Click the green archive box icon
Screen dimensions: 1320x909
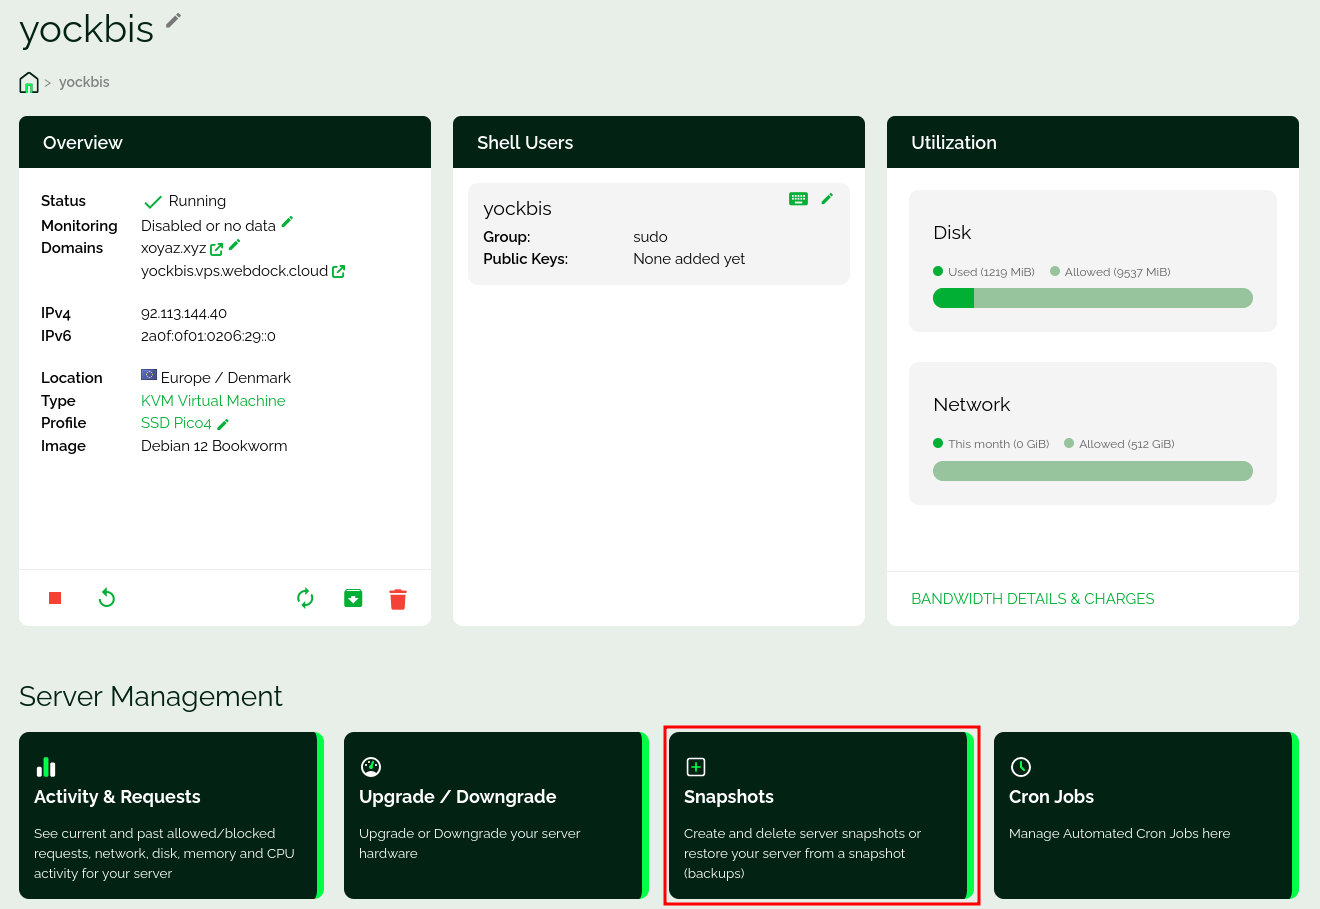coord(353,598)
